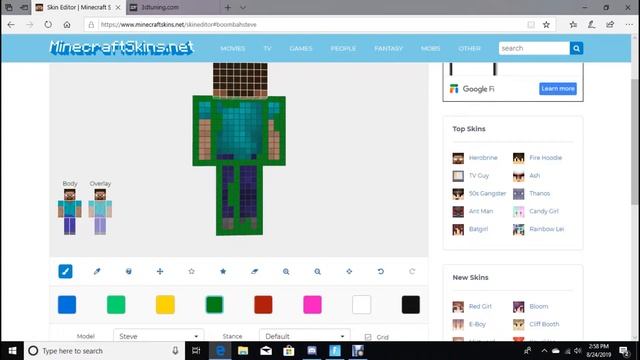Click the MinecraftSkins.net logo
640x360 pixels.
pyautogui.click(x=121, y=48)
